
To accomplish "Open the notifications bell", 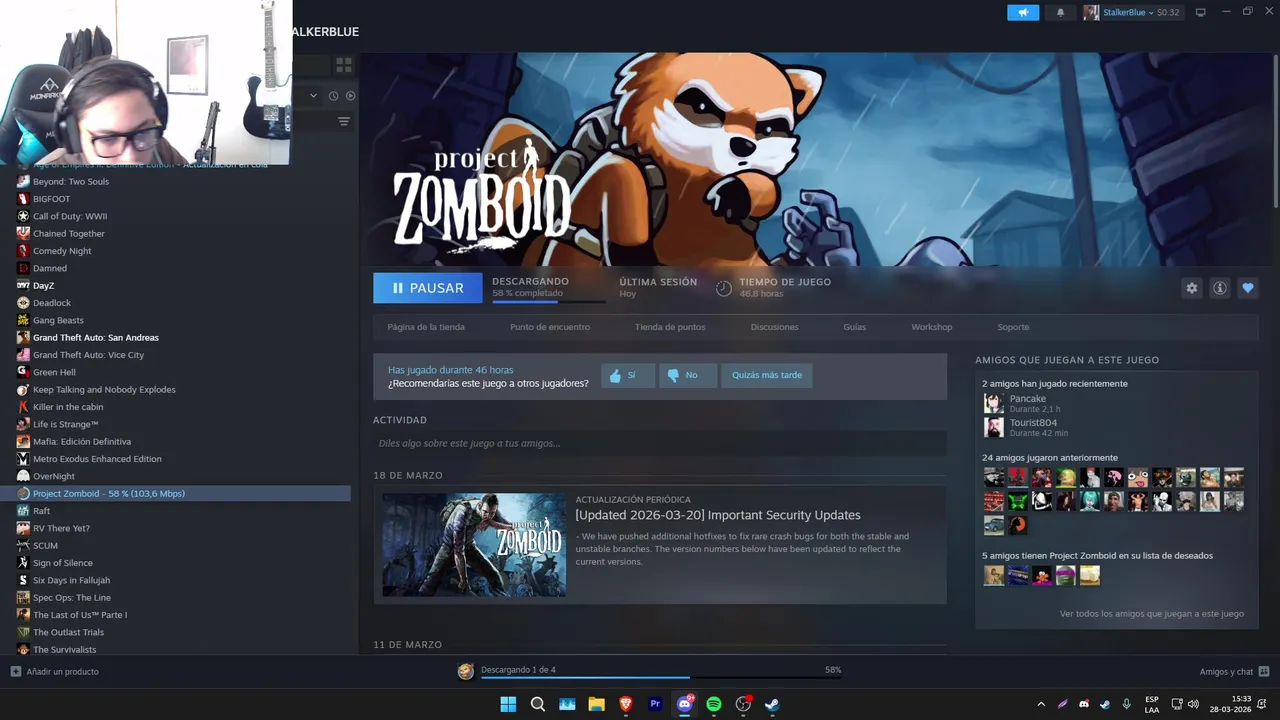I will (x=1060, y=12).
